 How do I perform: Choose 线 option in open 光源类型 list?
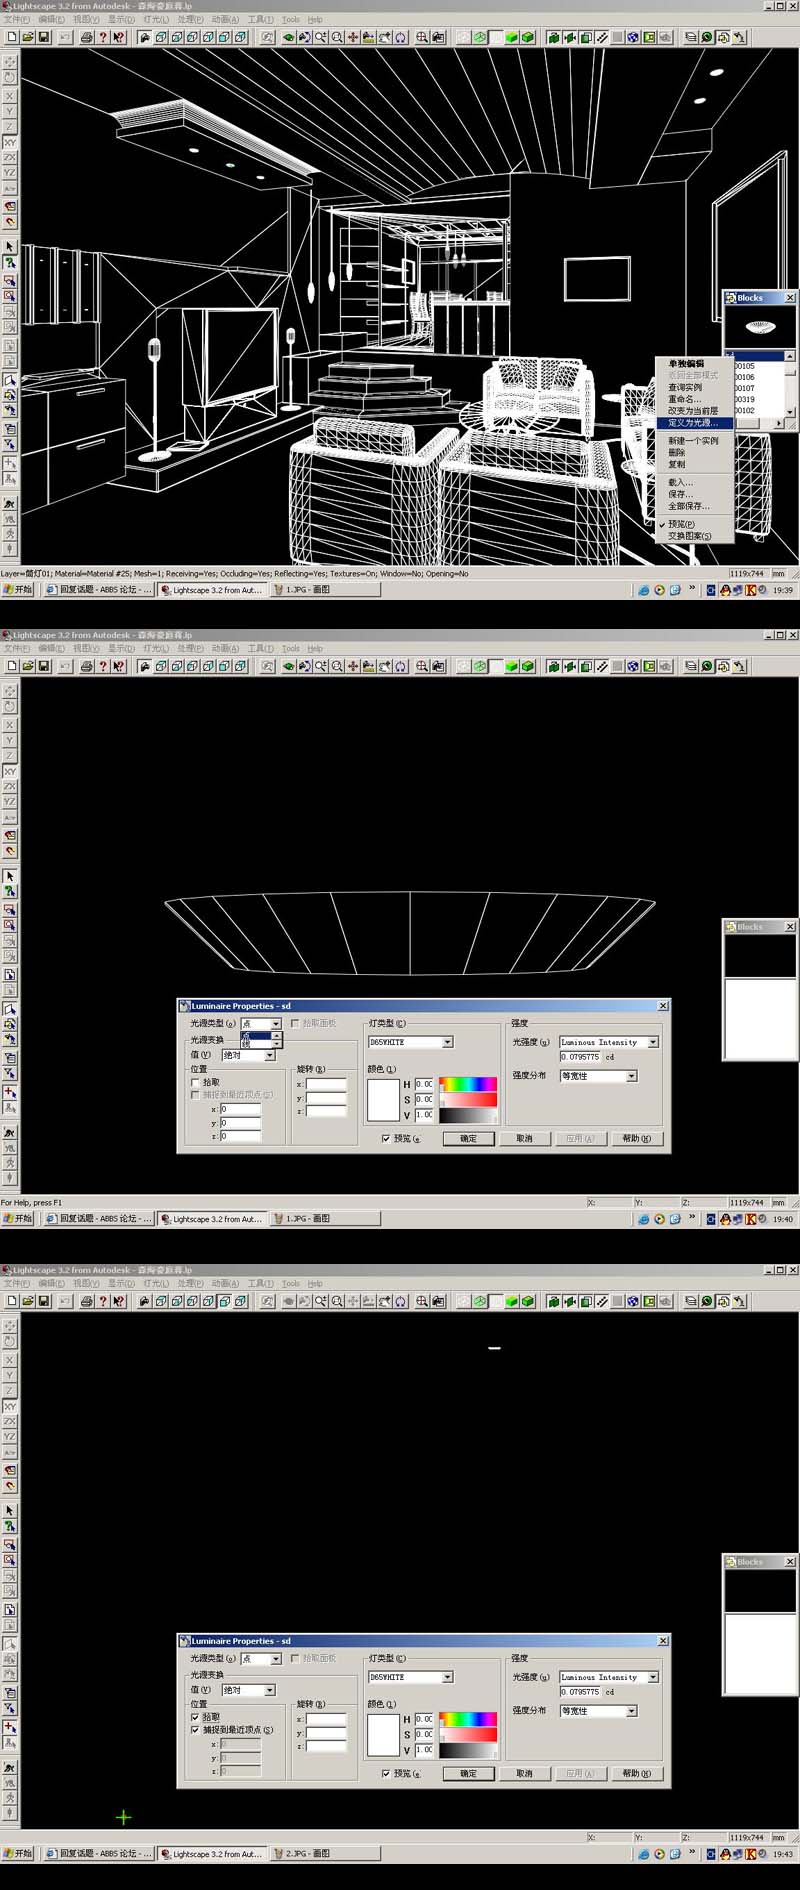tap(256, 1044)
